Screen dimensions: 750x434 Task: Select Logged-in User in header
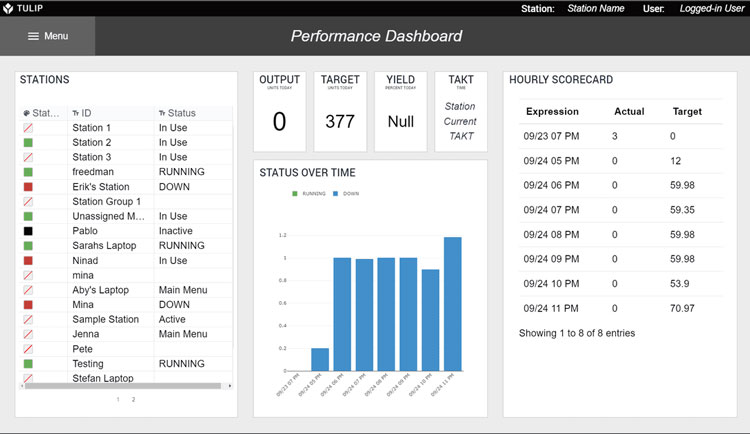711,8
